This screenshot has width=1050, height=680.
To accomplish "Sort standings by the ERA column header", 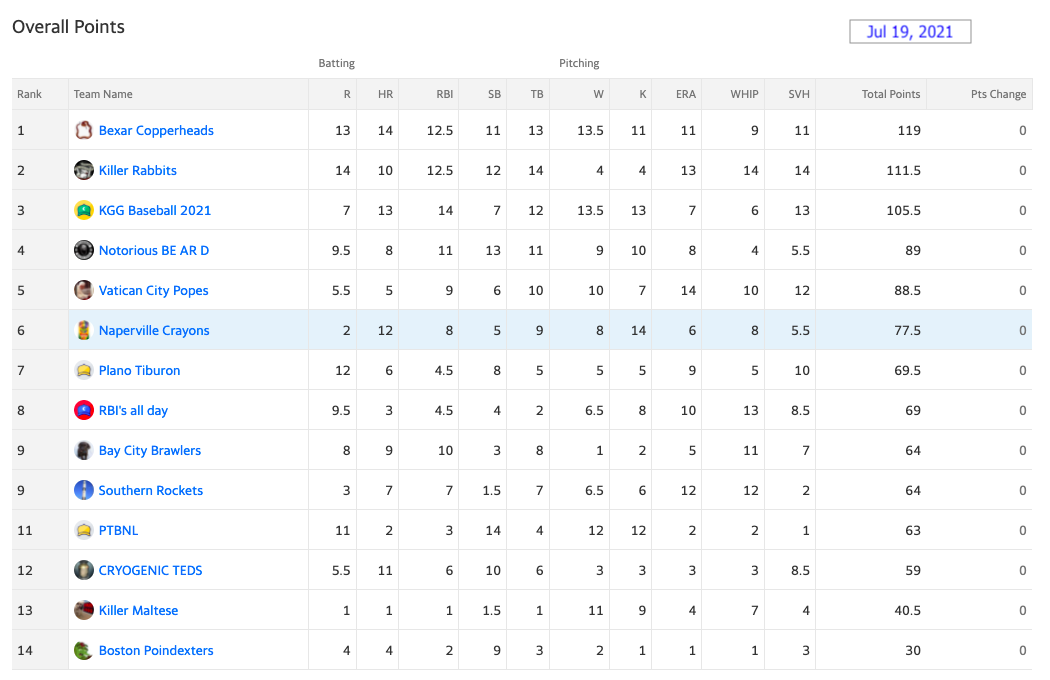I will [686, 94].
